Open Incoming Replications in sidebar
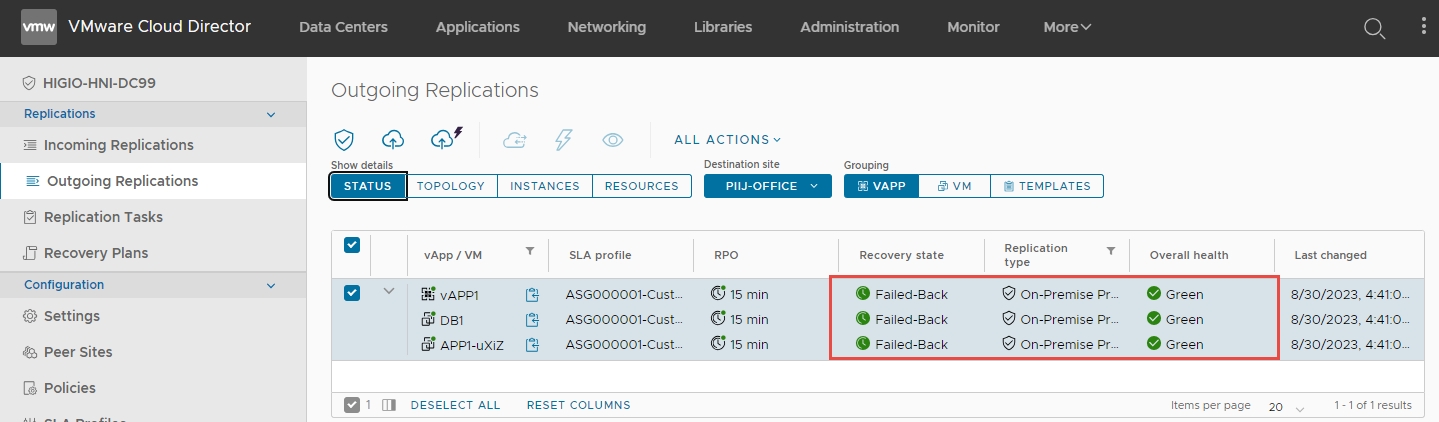This screenshot has height=422, width=1439. pyautogui.click(x=118, y=145)
